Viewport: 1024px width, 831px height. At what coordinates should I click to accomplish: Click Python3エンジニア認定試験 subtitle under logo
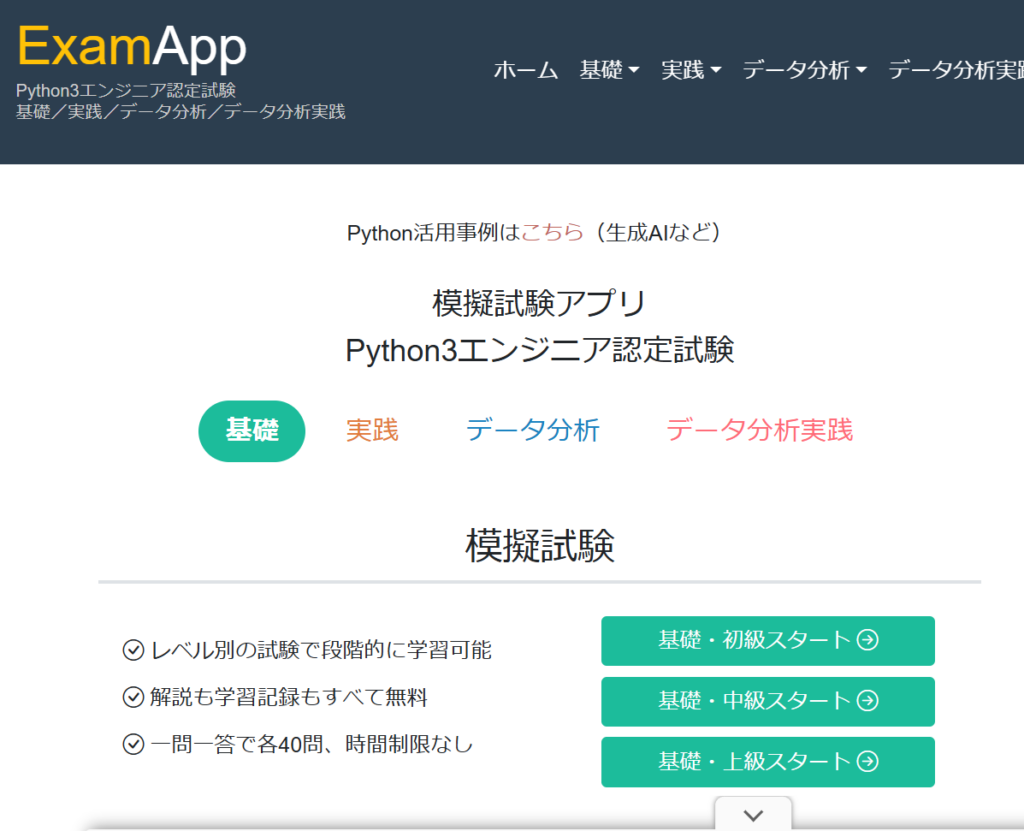pos(126,91)
